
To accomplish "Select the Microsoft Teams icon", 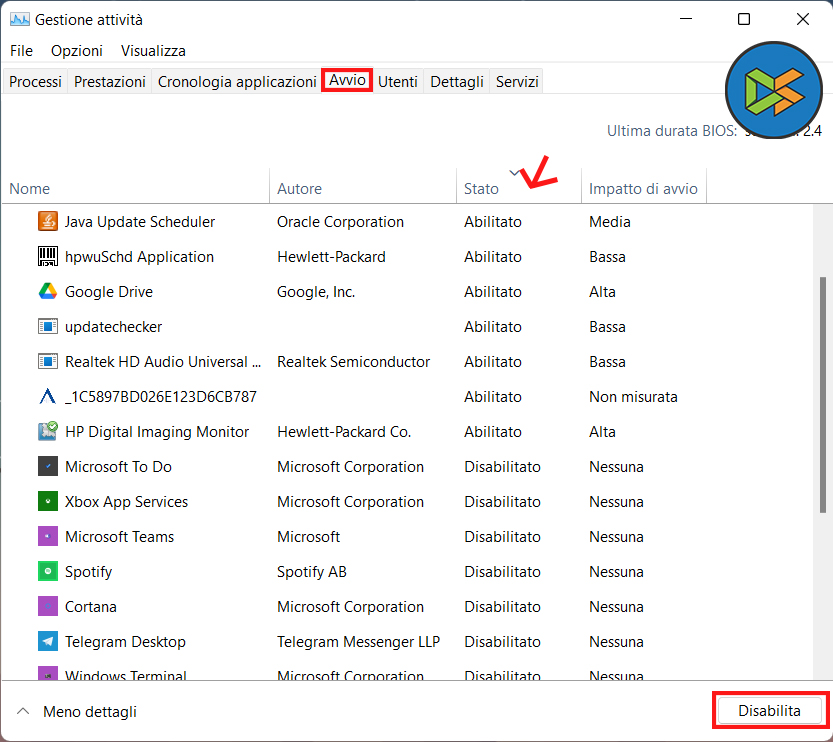I will pos(48,537).
